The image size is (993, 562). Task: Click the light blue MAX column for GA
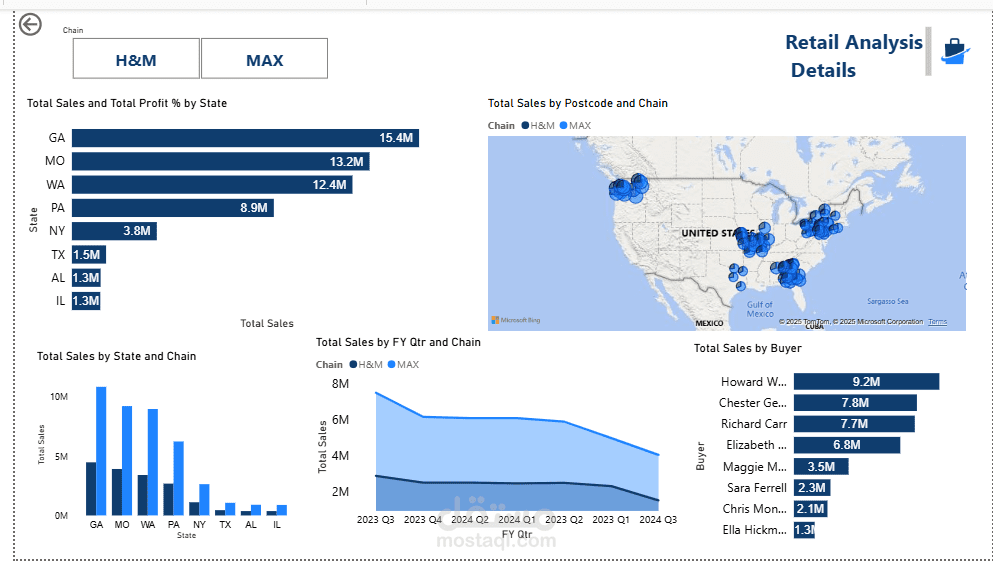(x=101, y=450)
